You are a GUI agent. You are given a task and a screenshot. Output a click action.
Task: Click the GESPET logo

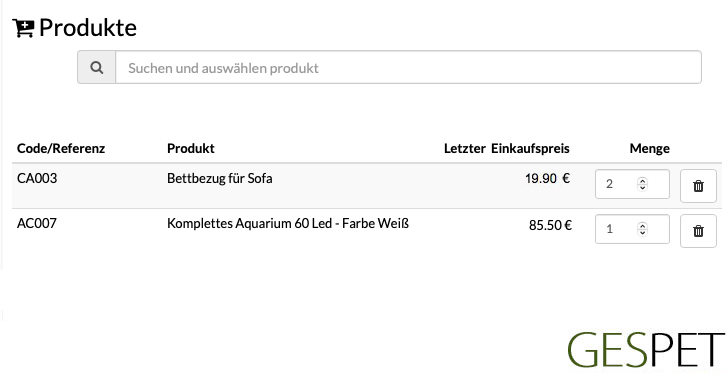(646, 350)
